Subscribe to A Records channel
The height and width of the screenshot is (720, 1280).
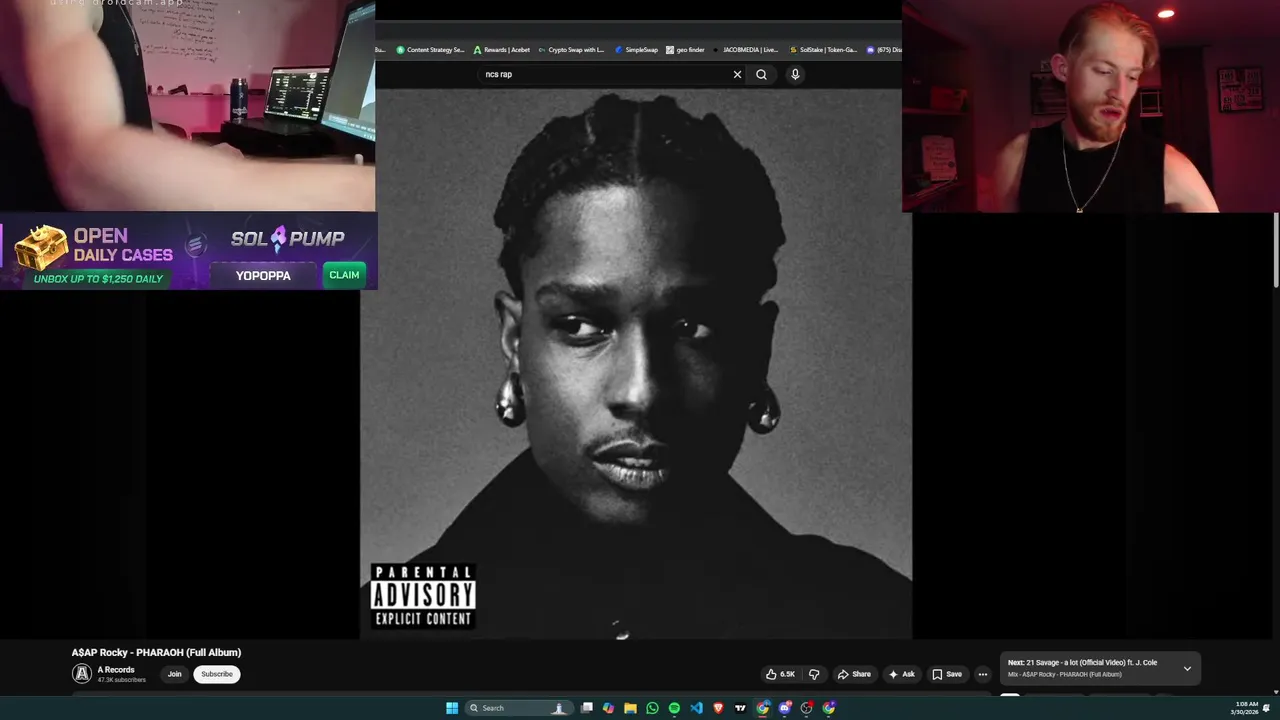(217, 674)
